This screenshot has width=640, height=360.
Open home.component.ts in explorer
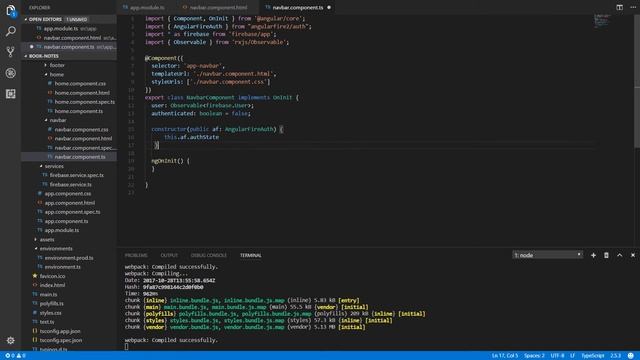point(79,111)
